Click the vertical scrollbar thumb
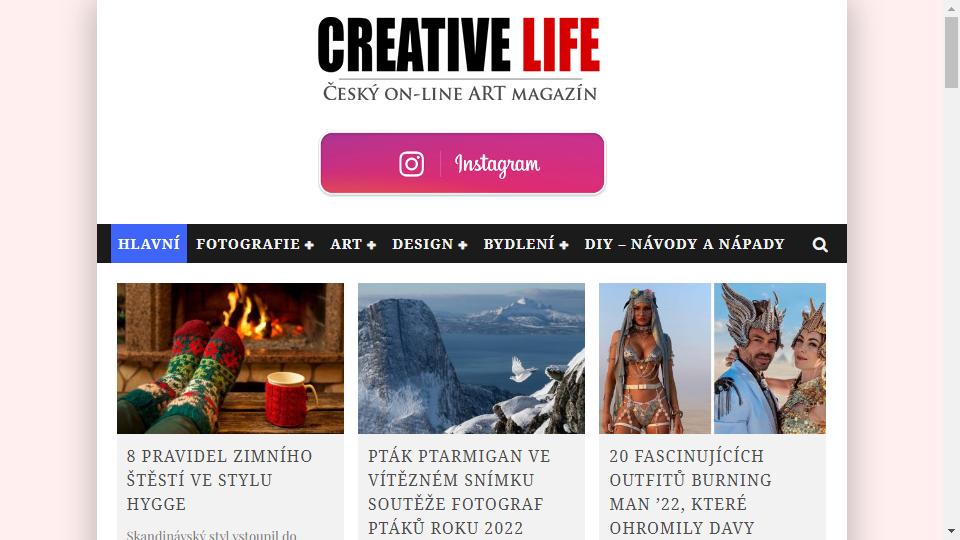Viewport: 960px width, 540px height. coord(951,53)
